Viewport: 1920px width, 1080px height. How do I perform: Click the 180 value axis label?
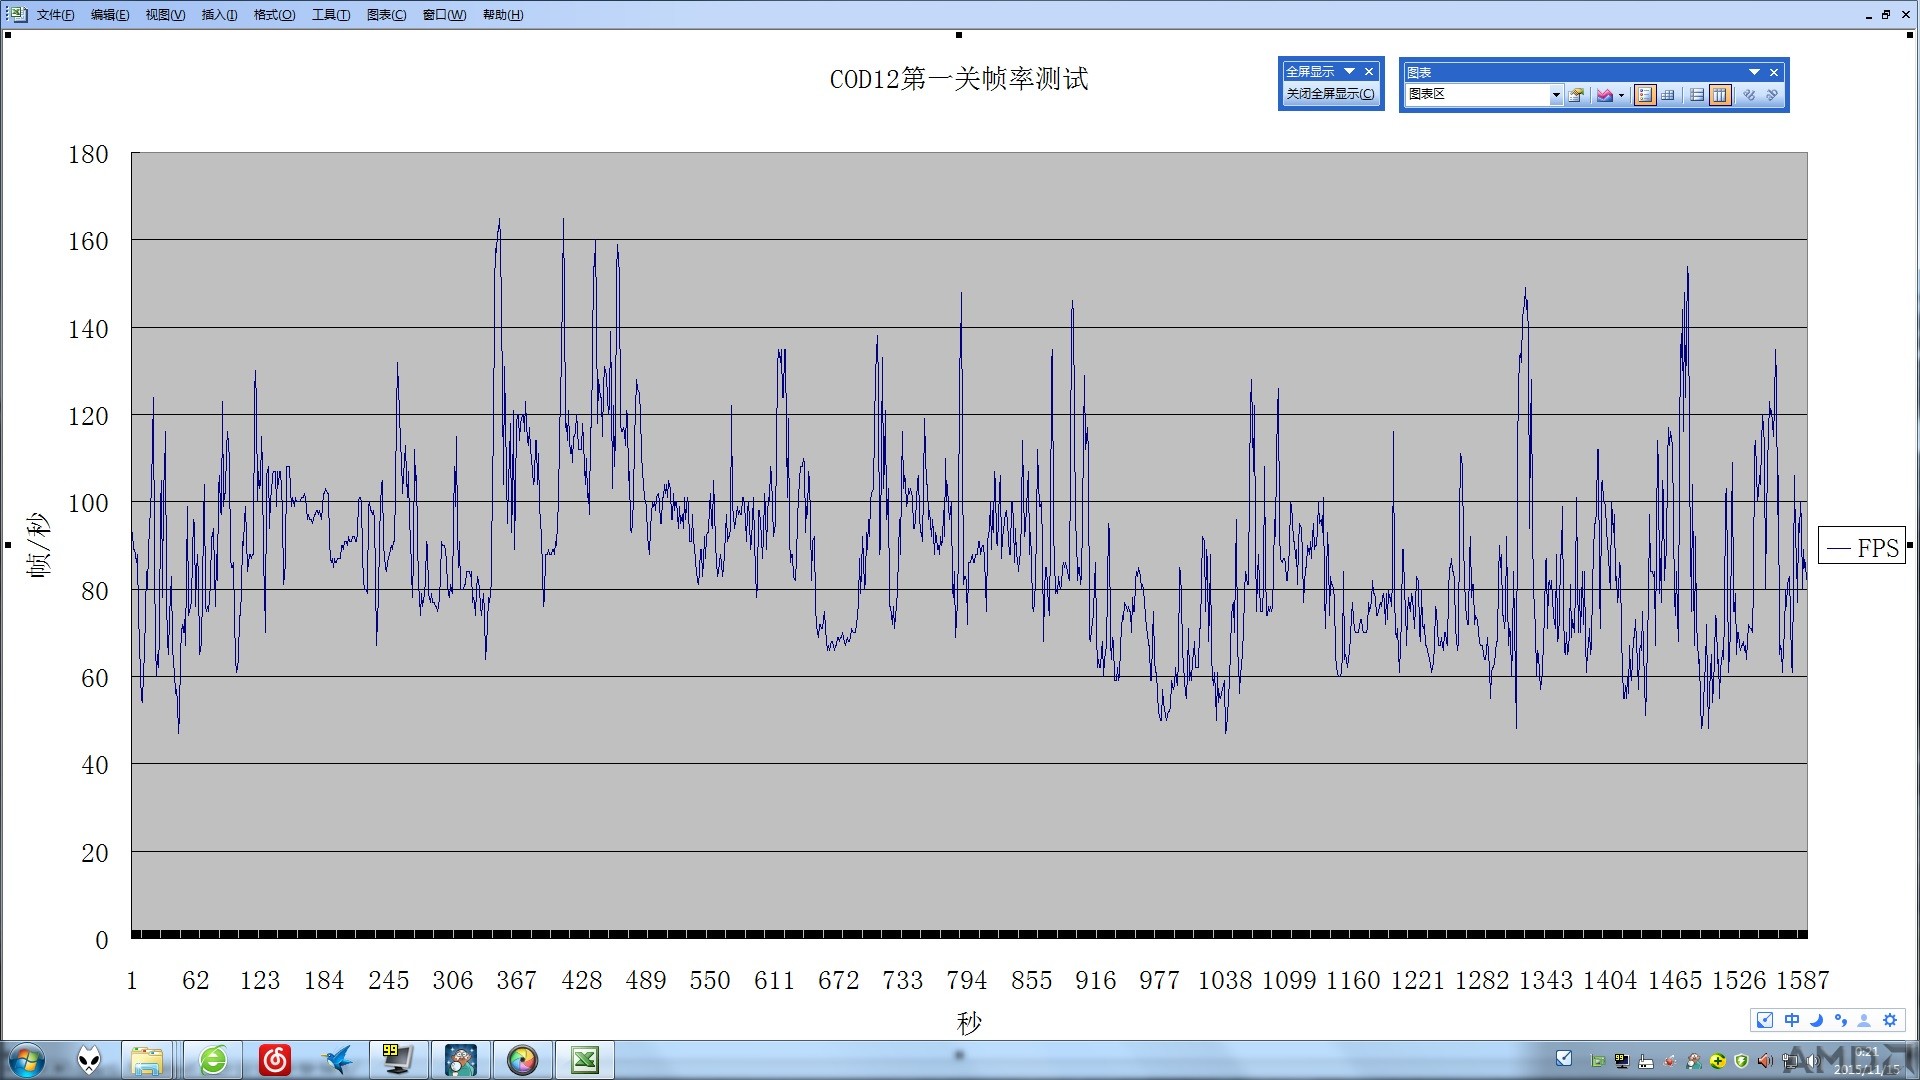[x=88, y=154]
